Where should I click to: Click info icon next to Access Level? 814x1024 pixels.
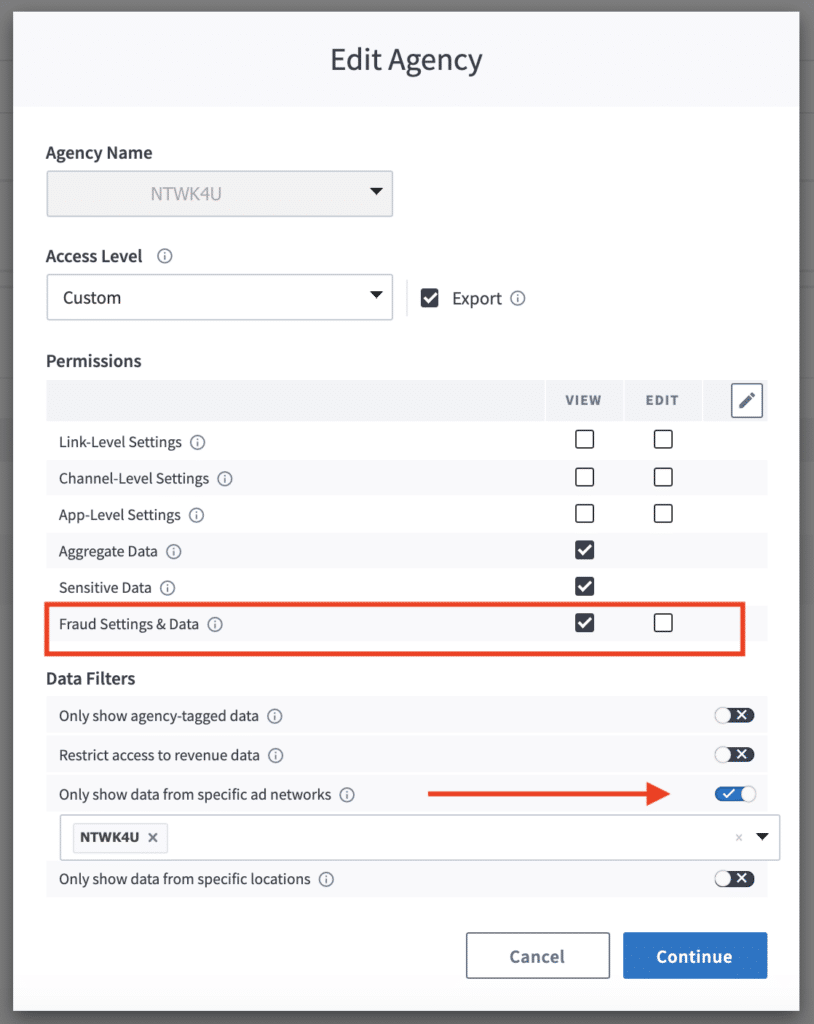click(x=165, y=256)
